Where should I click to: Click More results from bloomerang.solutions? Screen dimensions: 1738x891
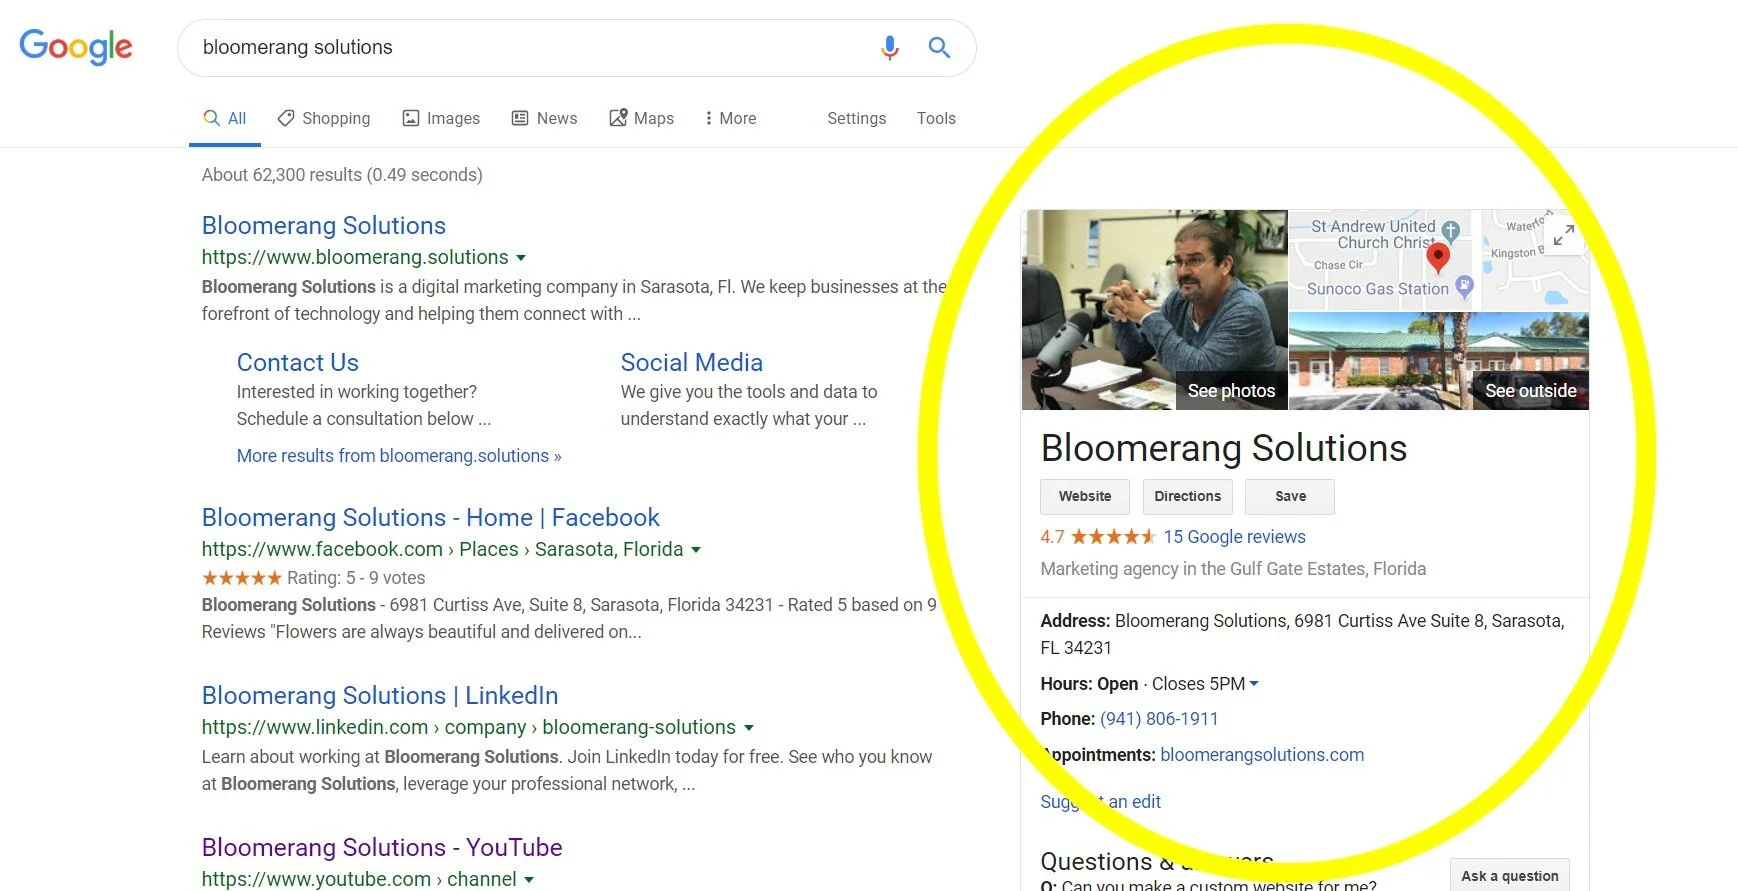pyautogui.click(x=399, y=456)
